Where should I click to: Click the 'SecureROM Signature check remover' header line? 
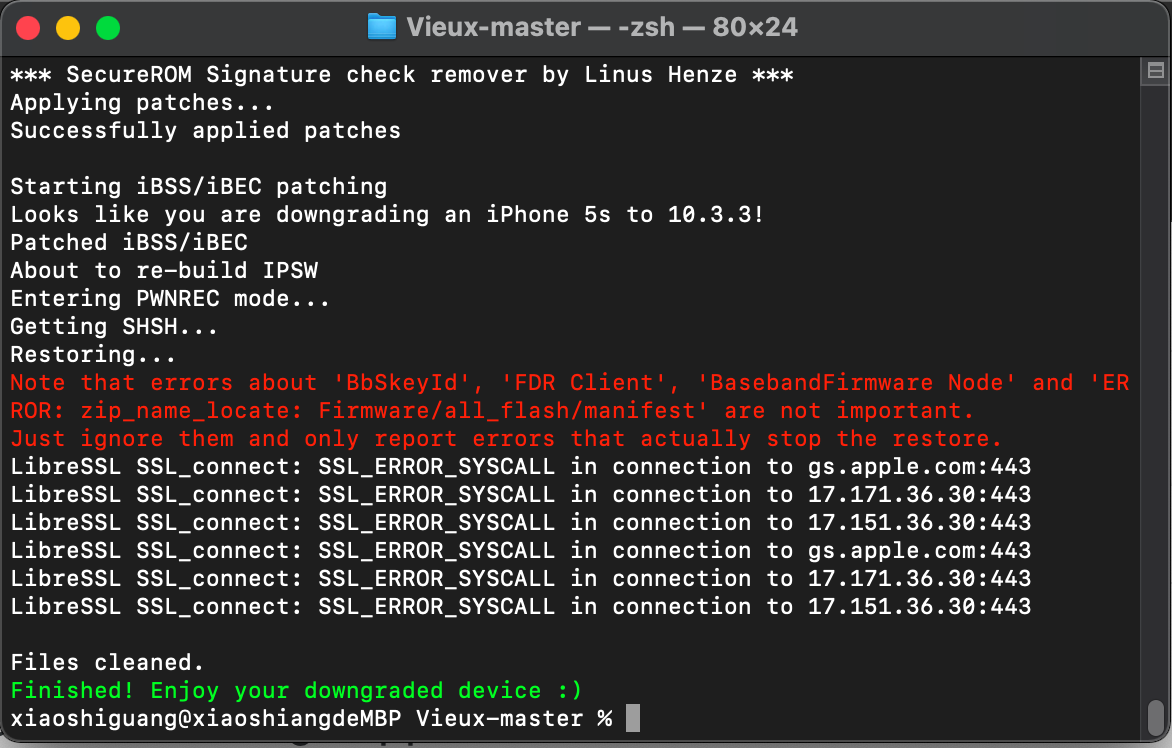point(401,74)
